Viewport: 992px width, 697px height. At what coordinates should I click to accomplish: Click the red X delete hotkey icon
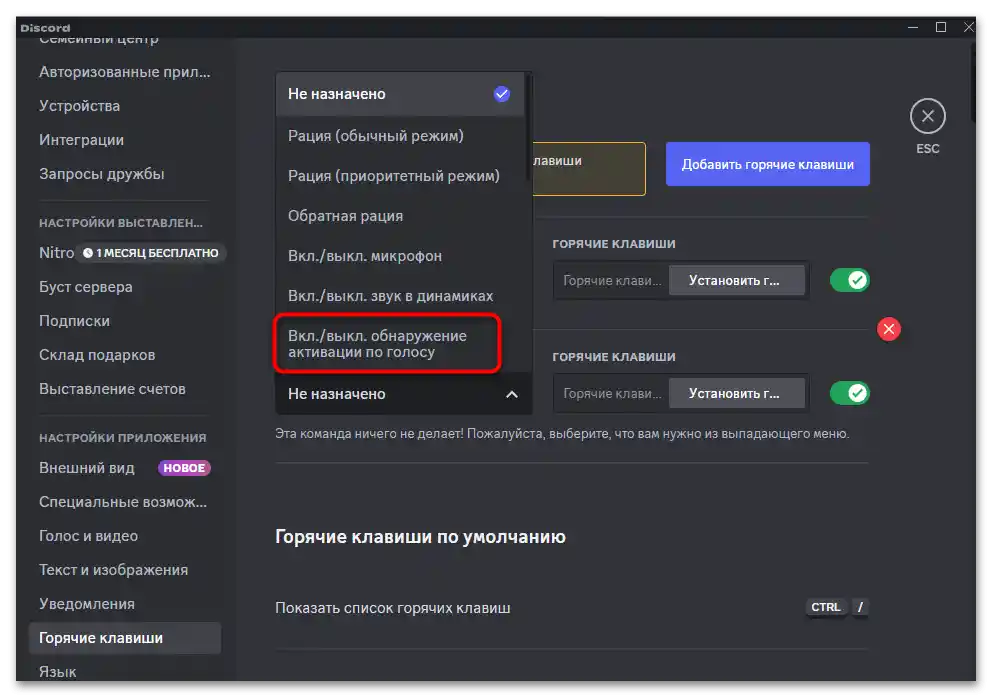[888, 328]
